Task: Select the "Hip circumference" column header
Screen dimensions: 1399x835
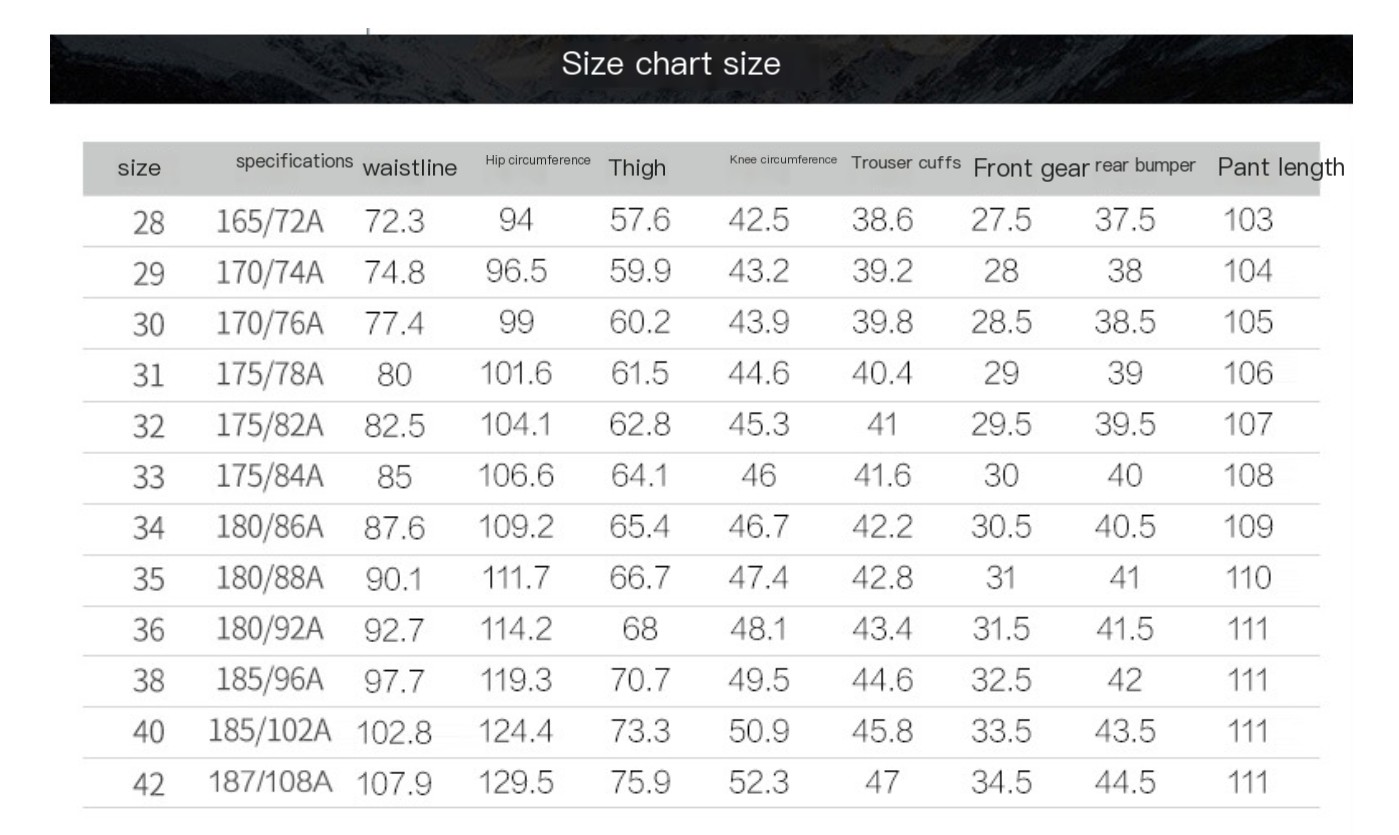Action: [x=538, y=160]
